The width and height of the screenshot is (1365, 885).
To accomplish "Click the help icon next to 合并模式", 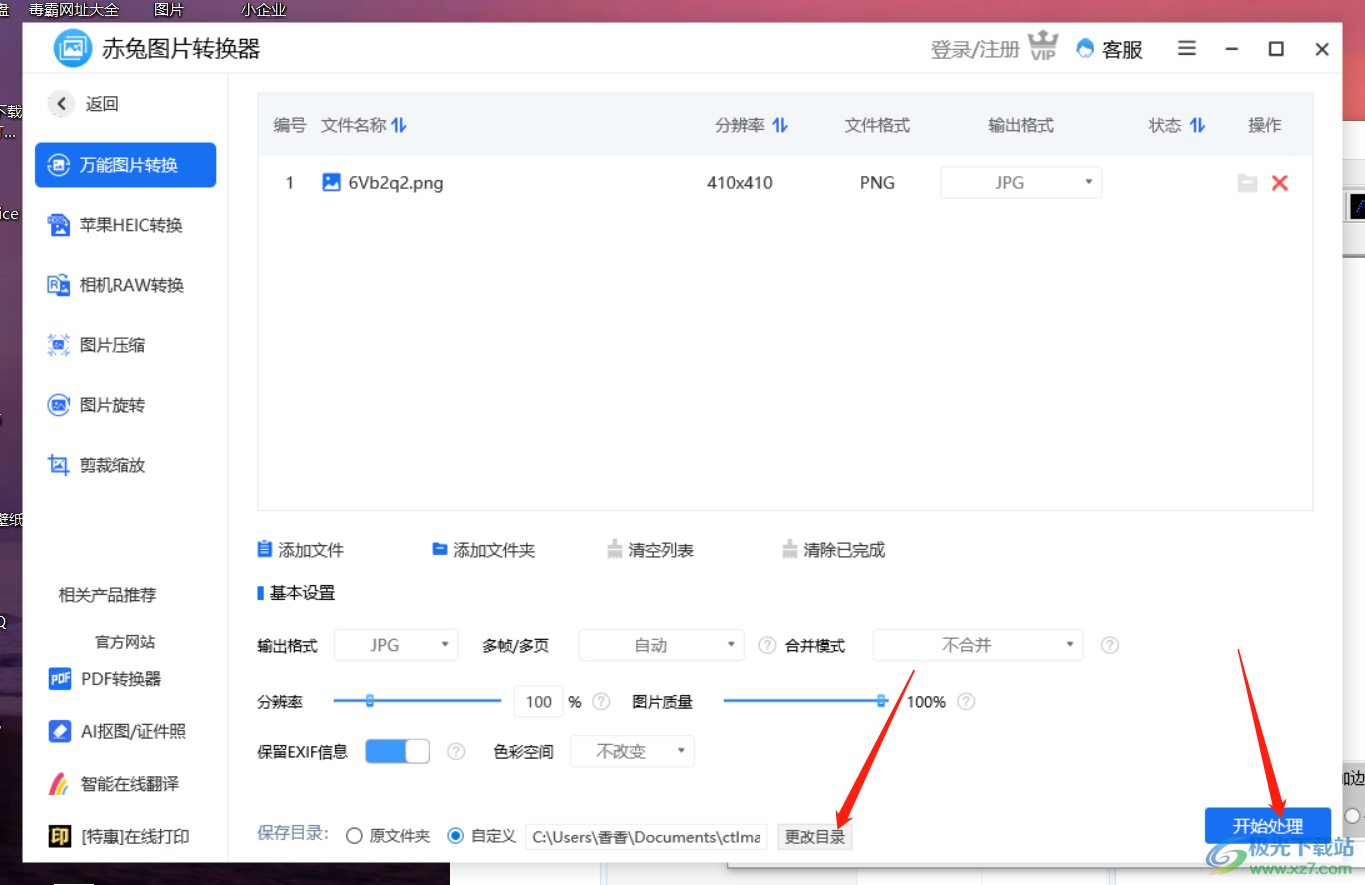I will pyautogui.click(x=1109, y=645).
